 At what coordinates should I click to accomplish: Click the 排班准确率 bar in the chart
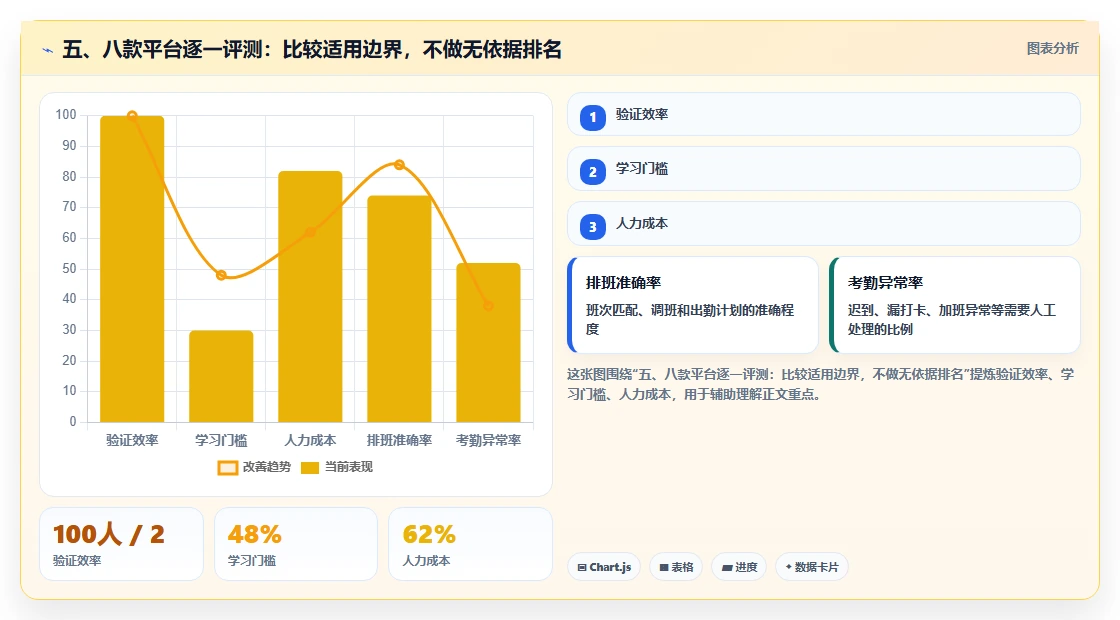point(399,309)
